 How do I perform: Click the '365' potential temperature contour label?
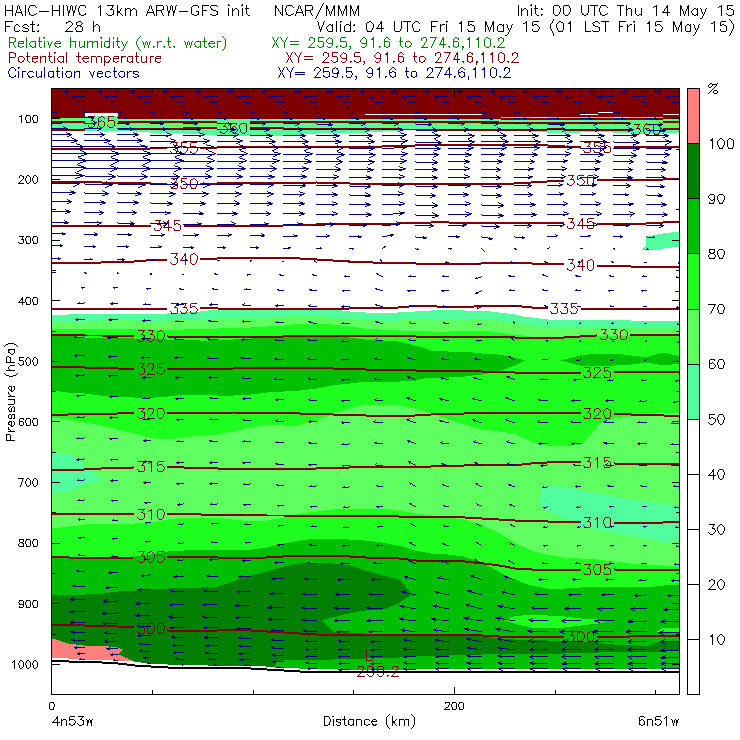(x=101, y=122)
